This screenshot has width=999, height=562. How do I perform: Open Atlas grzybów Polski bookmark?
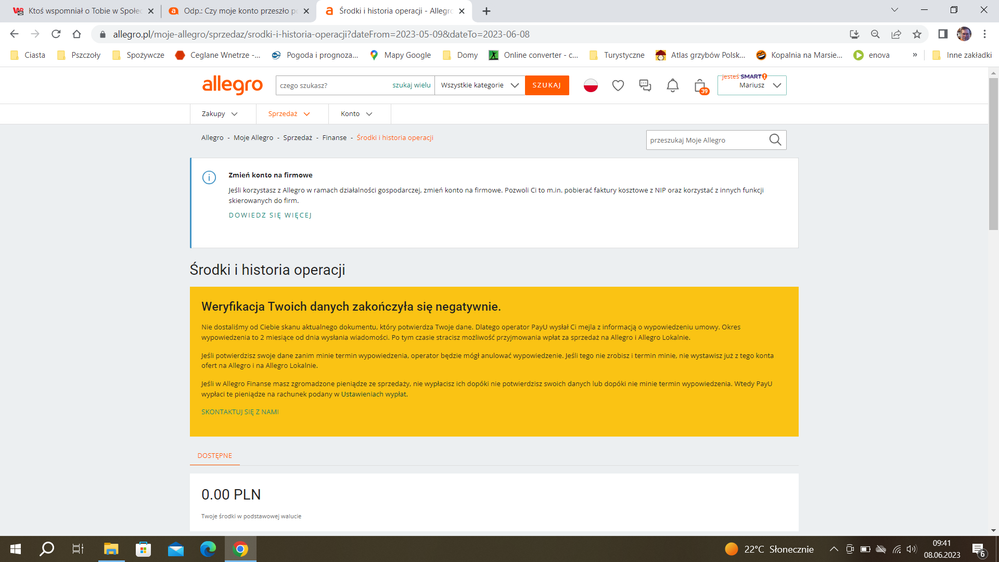tap(700, 55)
